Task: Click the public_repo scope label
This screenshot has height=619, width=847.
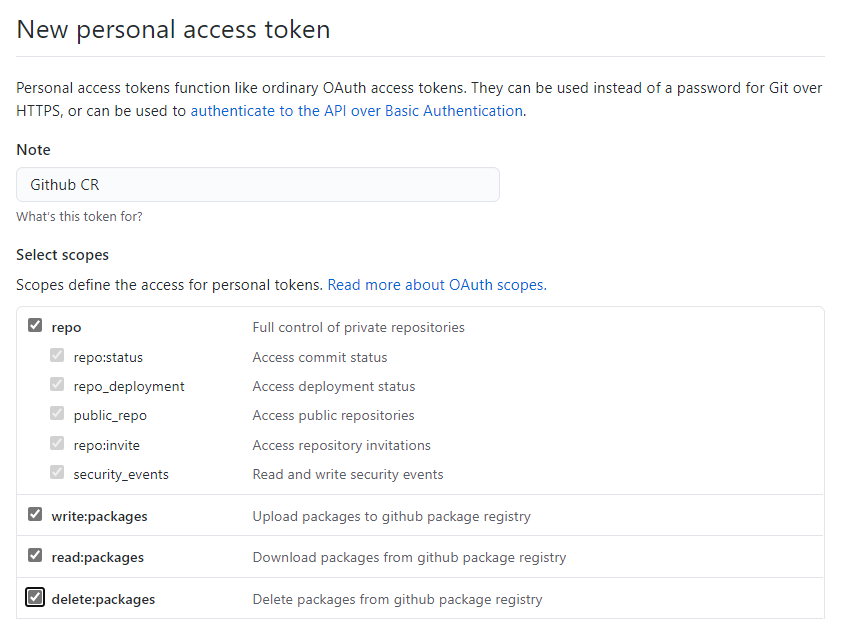Action: point(110,415)
